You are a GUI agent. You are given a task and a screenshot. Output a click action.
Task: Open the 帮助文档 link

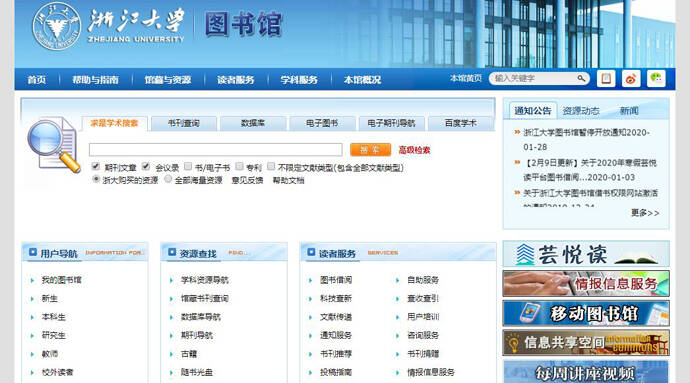288,180
